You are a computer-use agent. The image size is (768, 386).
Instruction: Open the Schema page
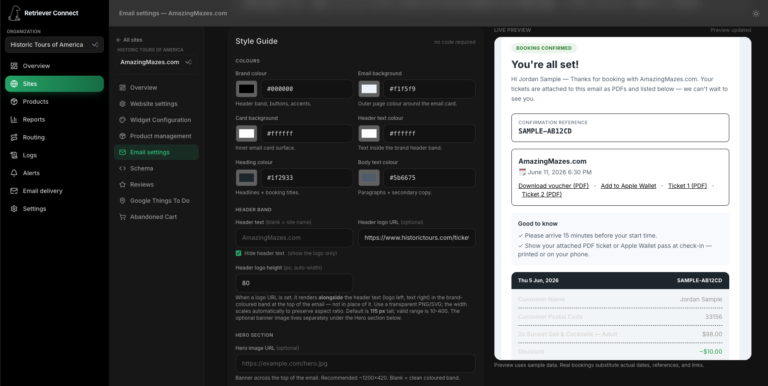[x=156, y=169]
